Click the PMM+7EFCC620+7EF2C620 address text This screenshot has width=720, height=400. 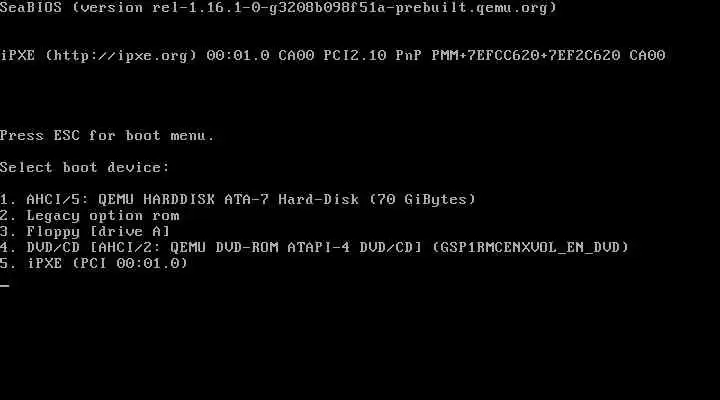coord(526,56)
